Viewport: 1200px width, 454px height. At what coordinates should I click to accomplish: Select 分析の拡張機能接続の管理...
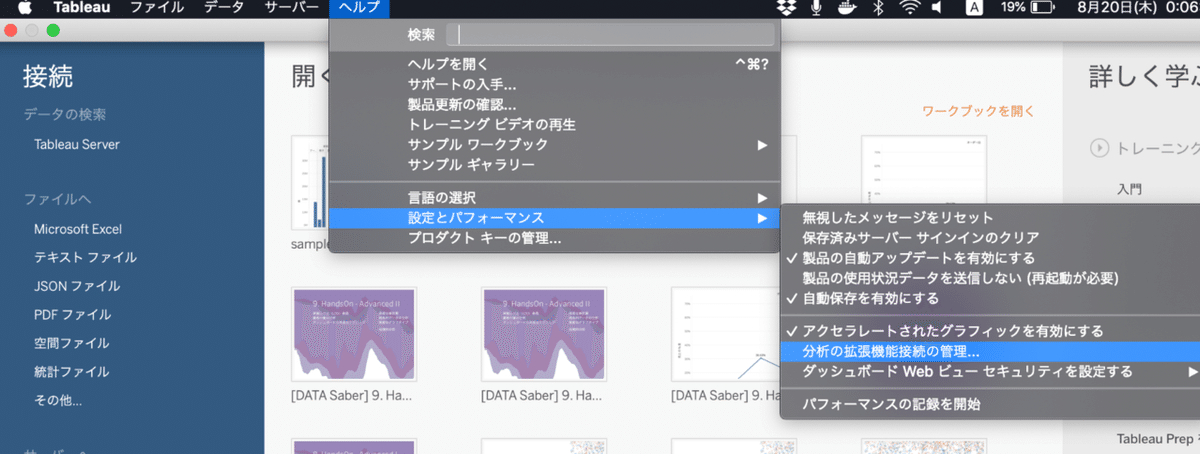pyautogui.click(x=990, y=351)
